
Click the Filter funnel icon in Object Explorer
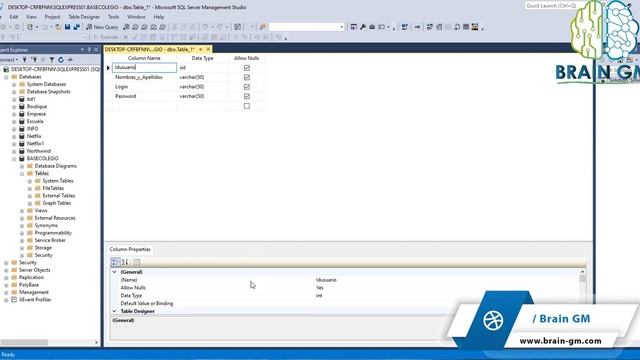tap(52, 60)
